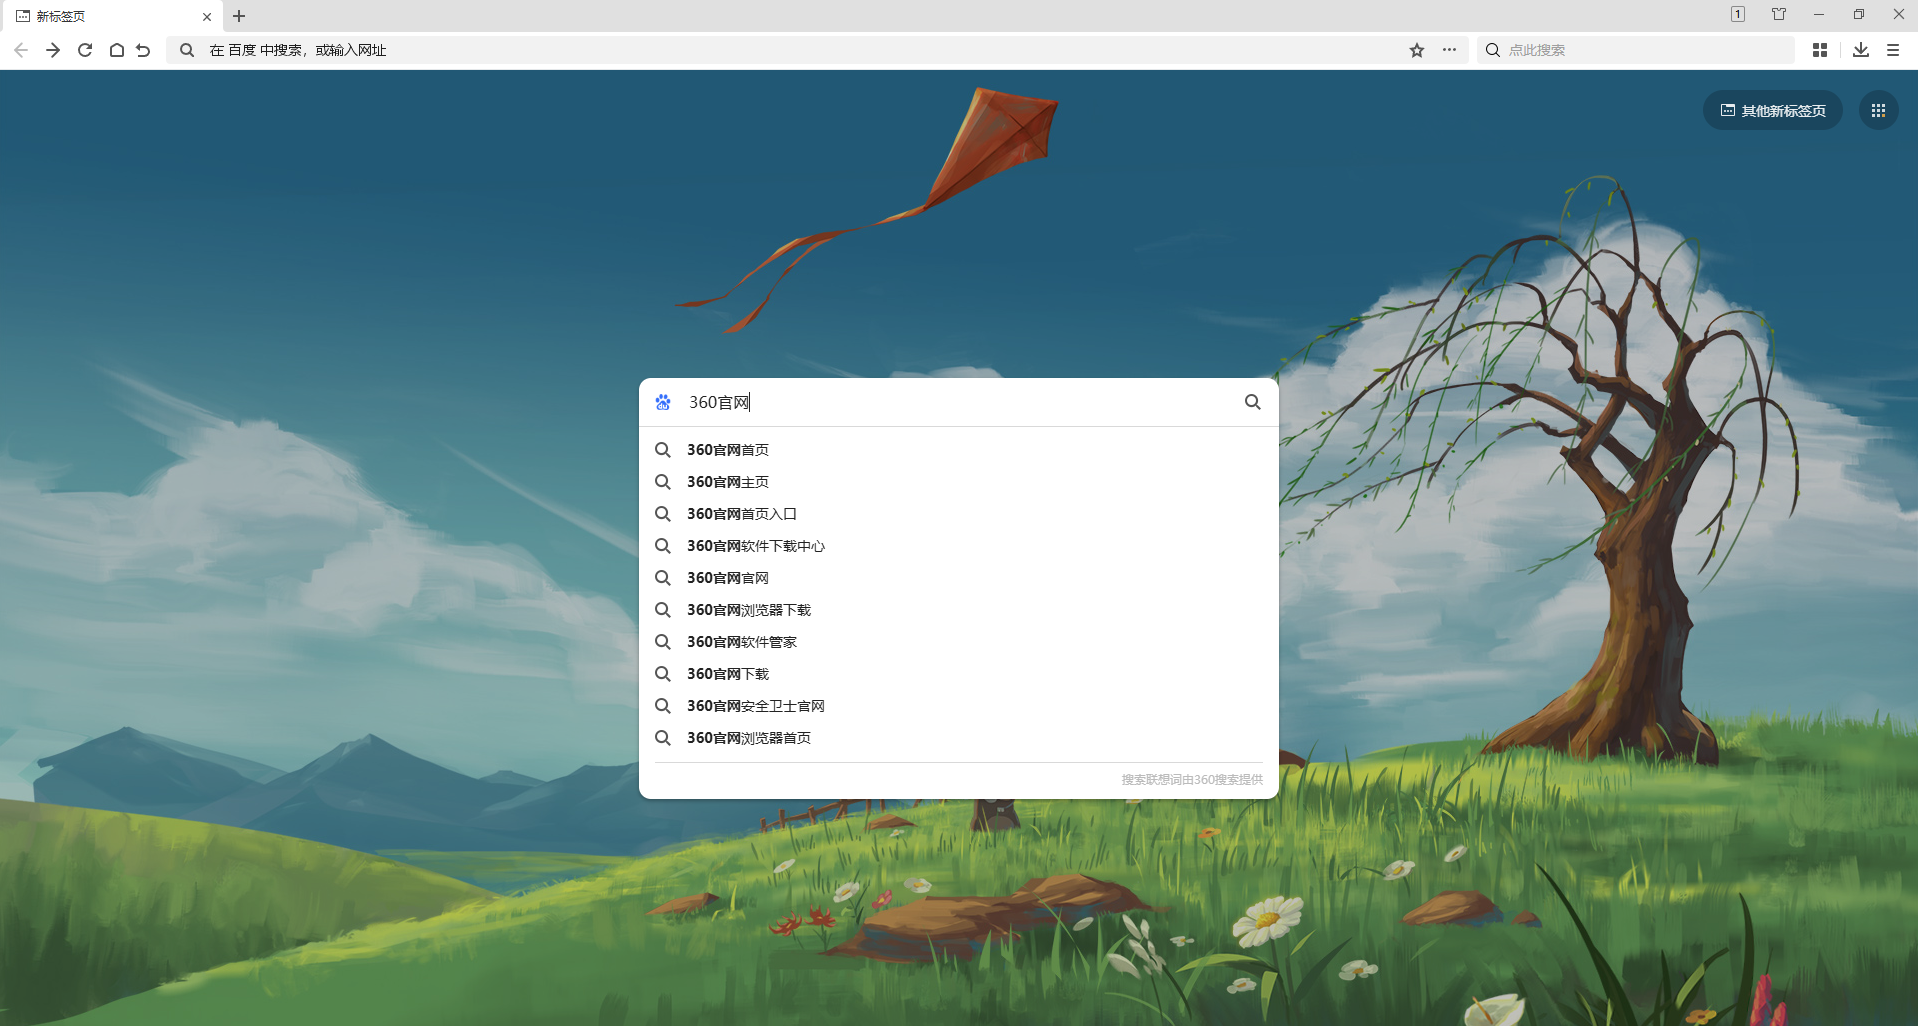Click the Baidu paw search engine icon

(x=663, y=402)
